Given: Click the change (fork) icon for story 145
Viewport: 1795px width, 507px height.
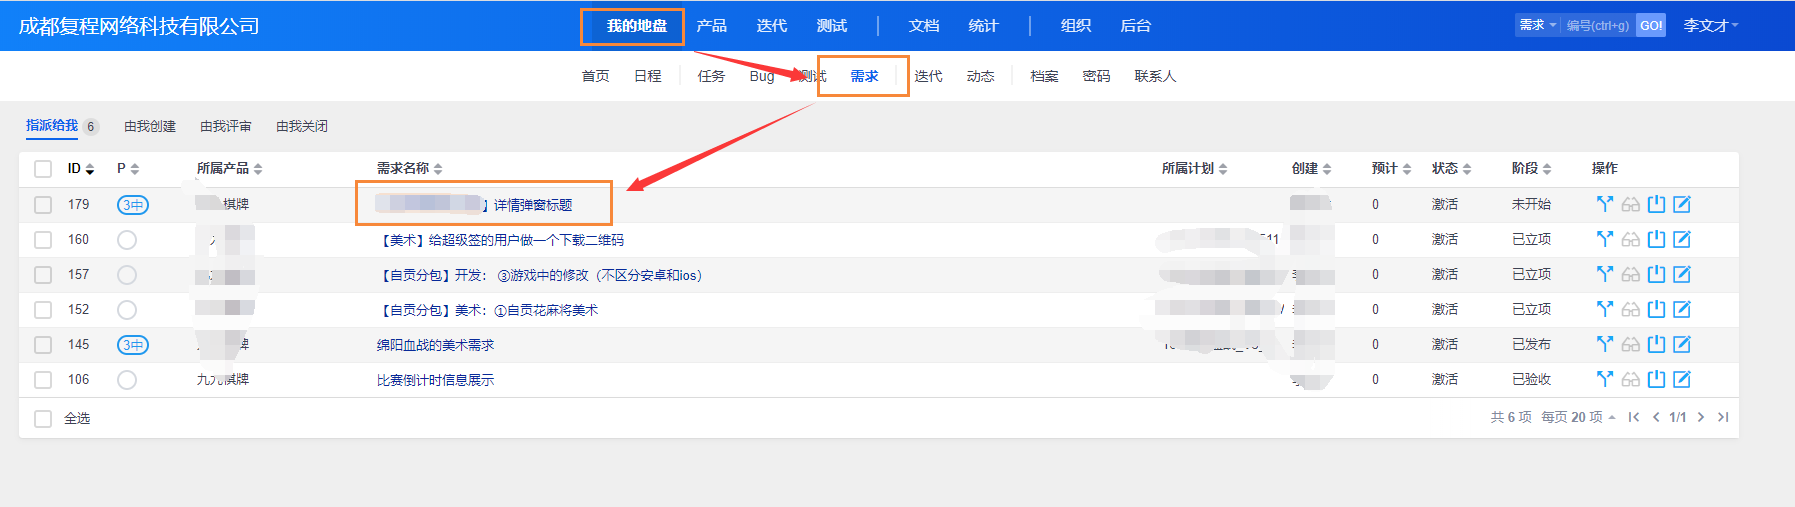Looking at the screenshot, I should tap(1605, 344).
